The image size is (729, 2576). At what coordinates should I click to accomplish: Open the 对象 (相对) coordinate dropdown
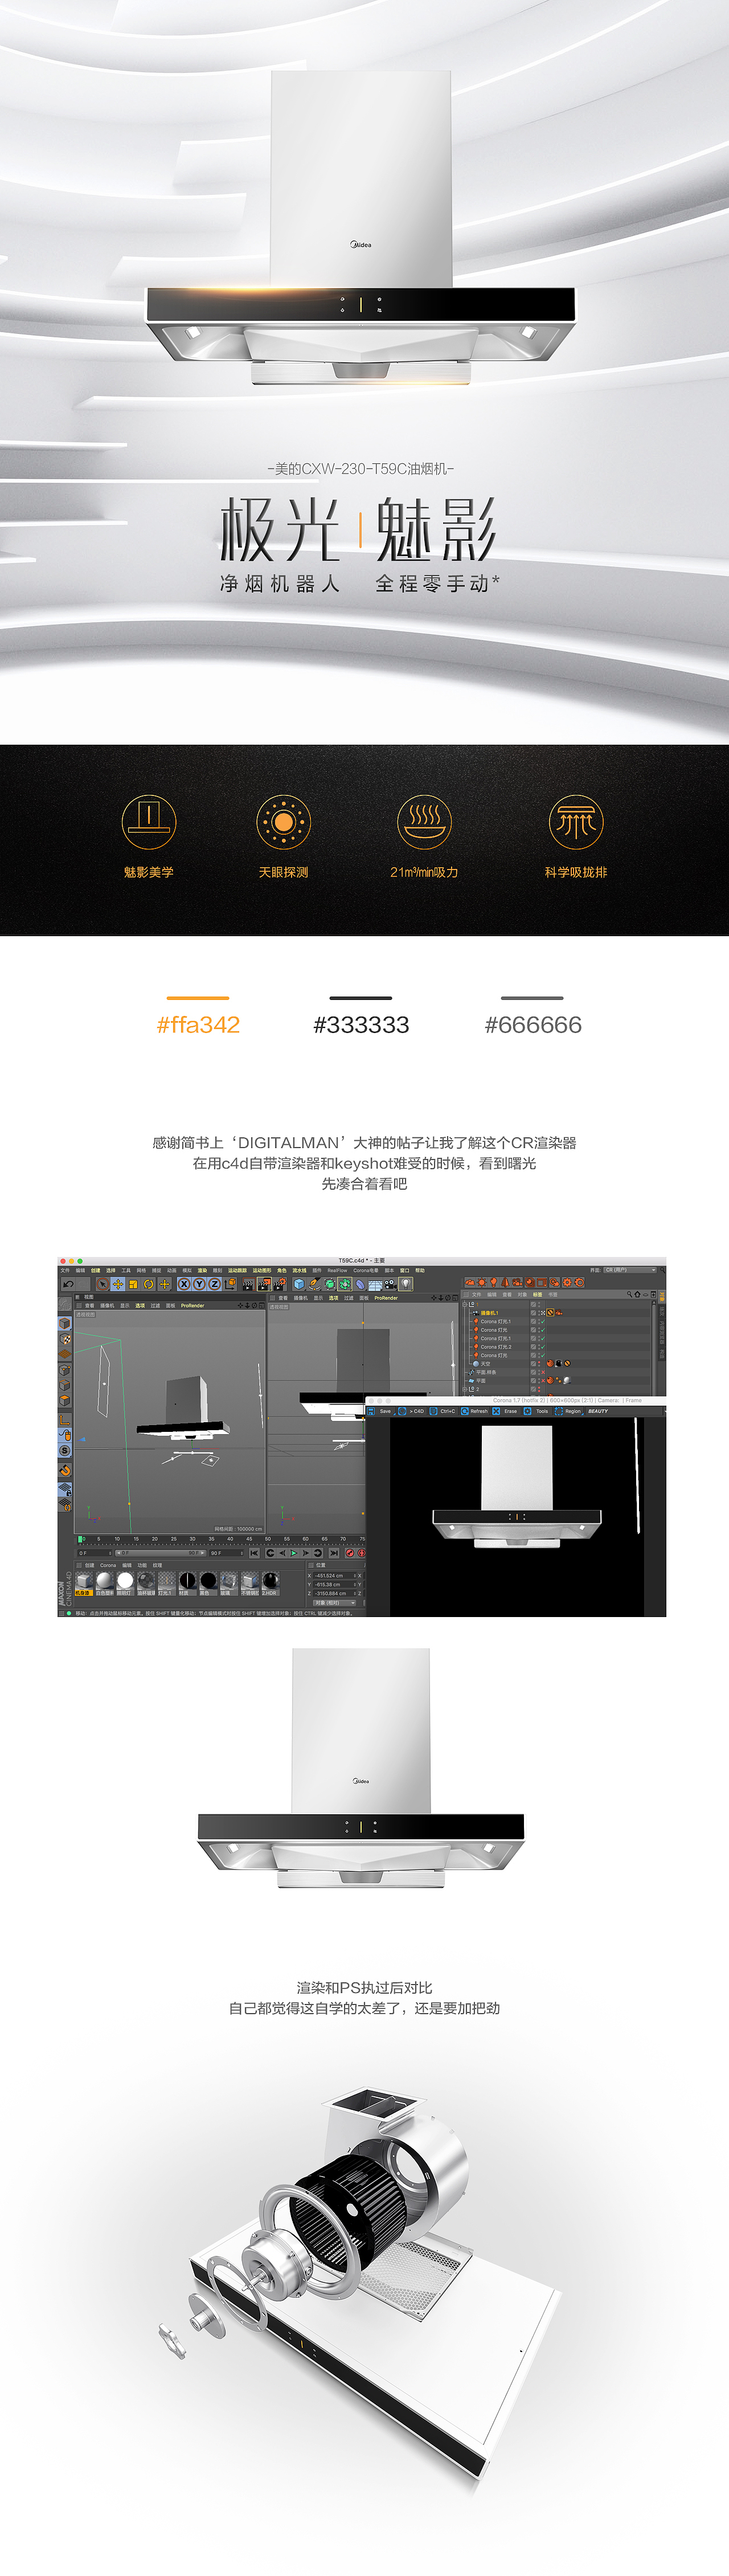click(335, 1603)
